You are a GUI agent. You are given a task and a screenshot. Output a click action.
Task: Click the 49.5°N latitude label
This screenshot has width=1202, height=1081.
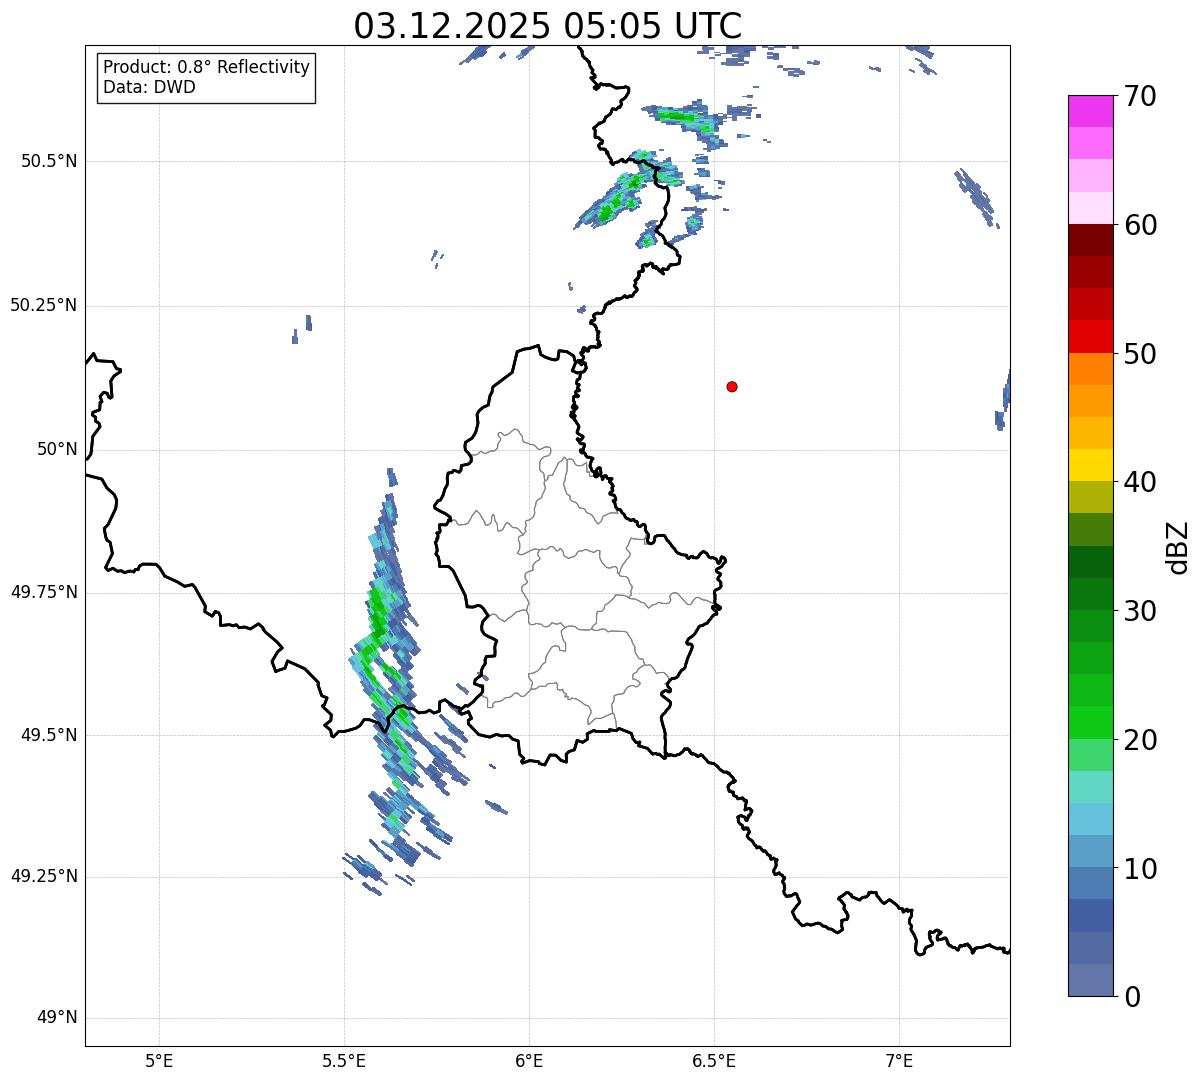click(49, 735)
